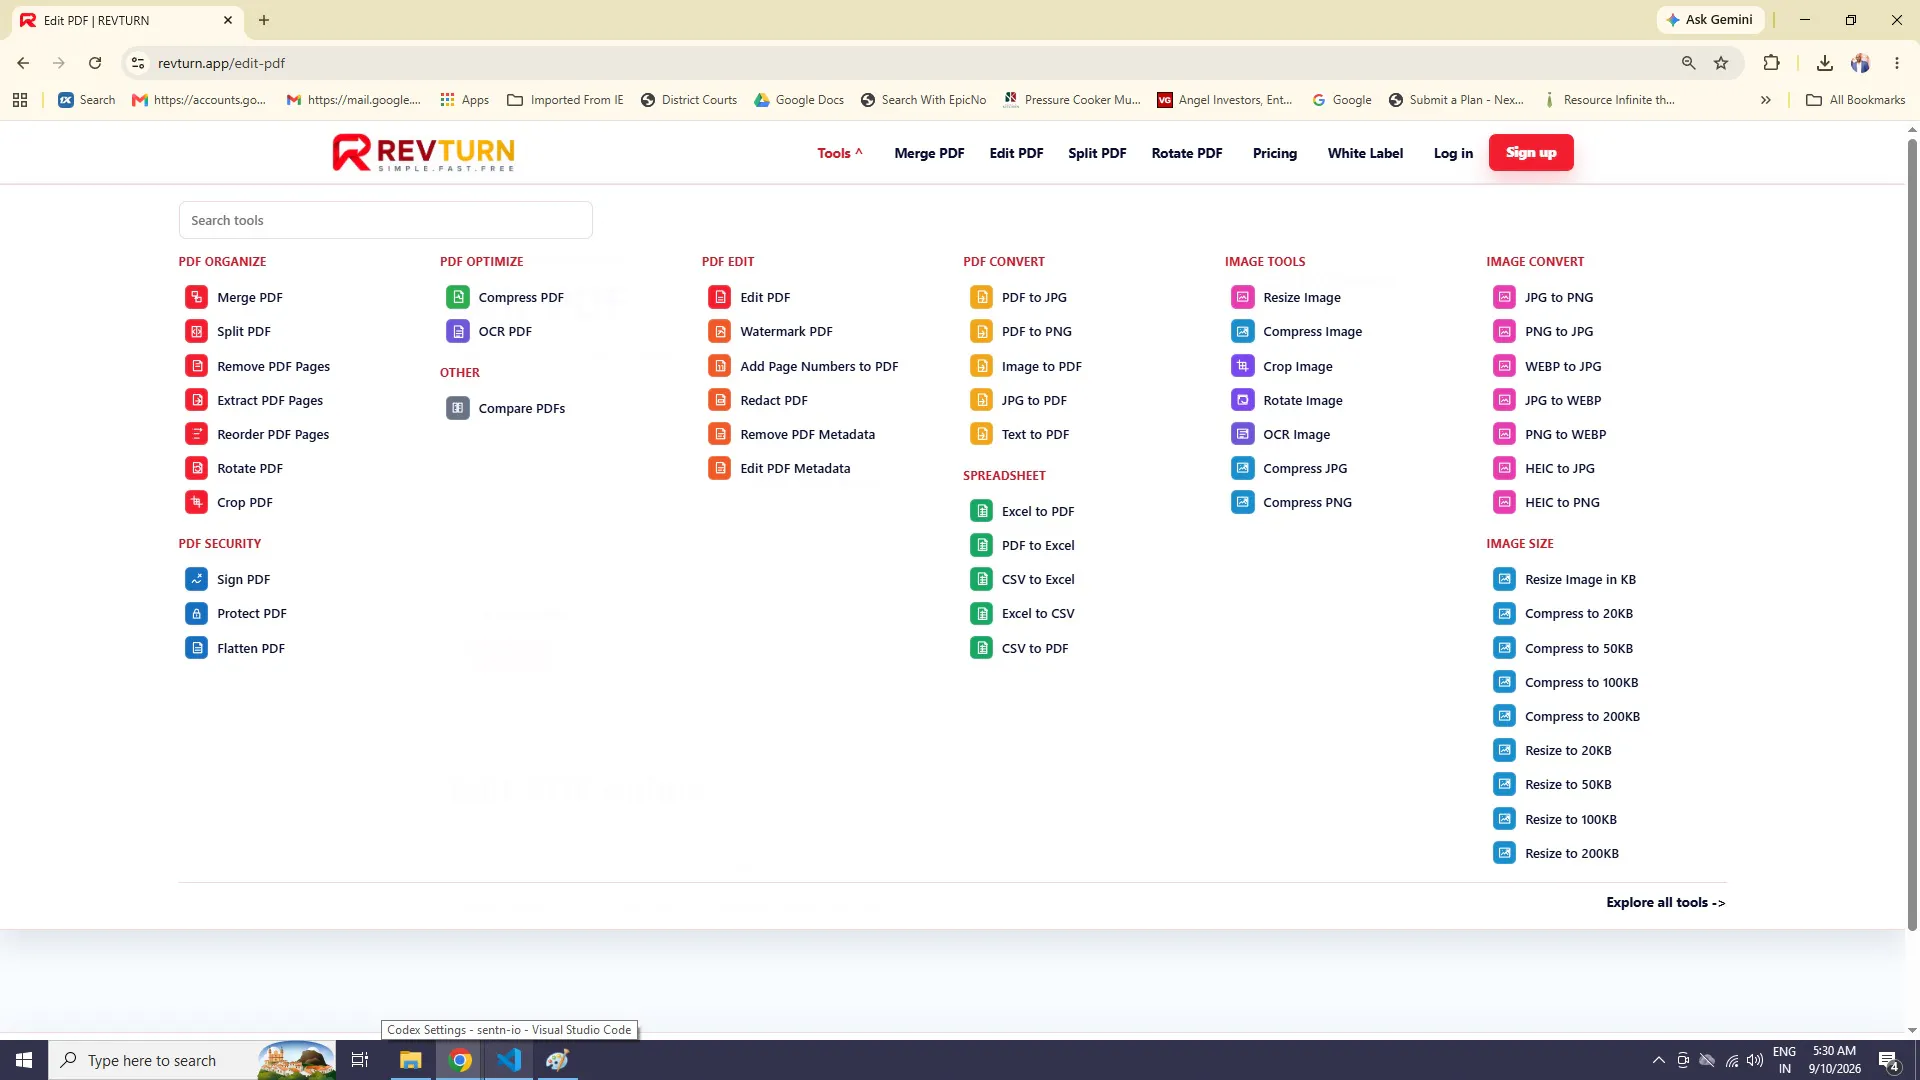Open the Compress to 100KB link
This screenshot has width=1920, height=1080.
[x=1581, y=682]
